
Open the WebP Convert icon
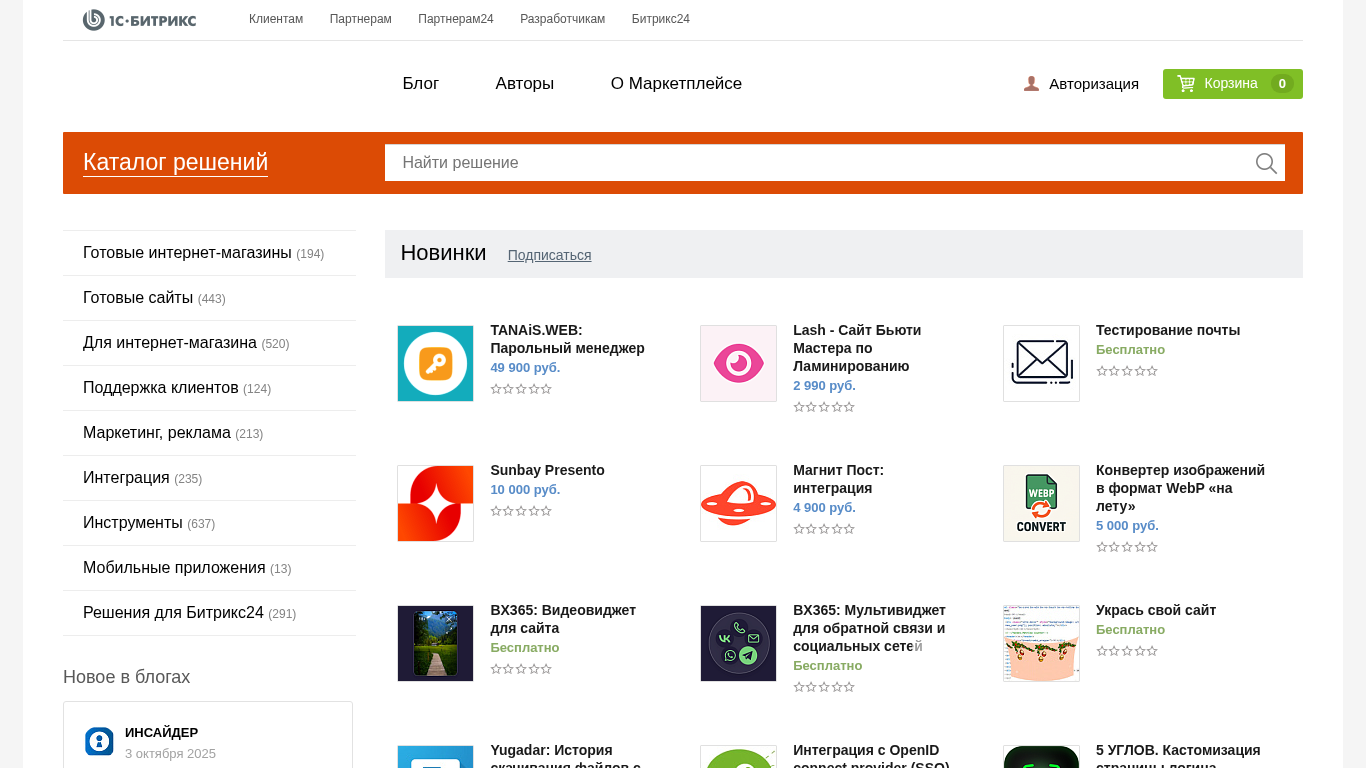click(1041, 504)
